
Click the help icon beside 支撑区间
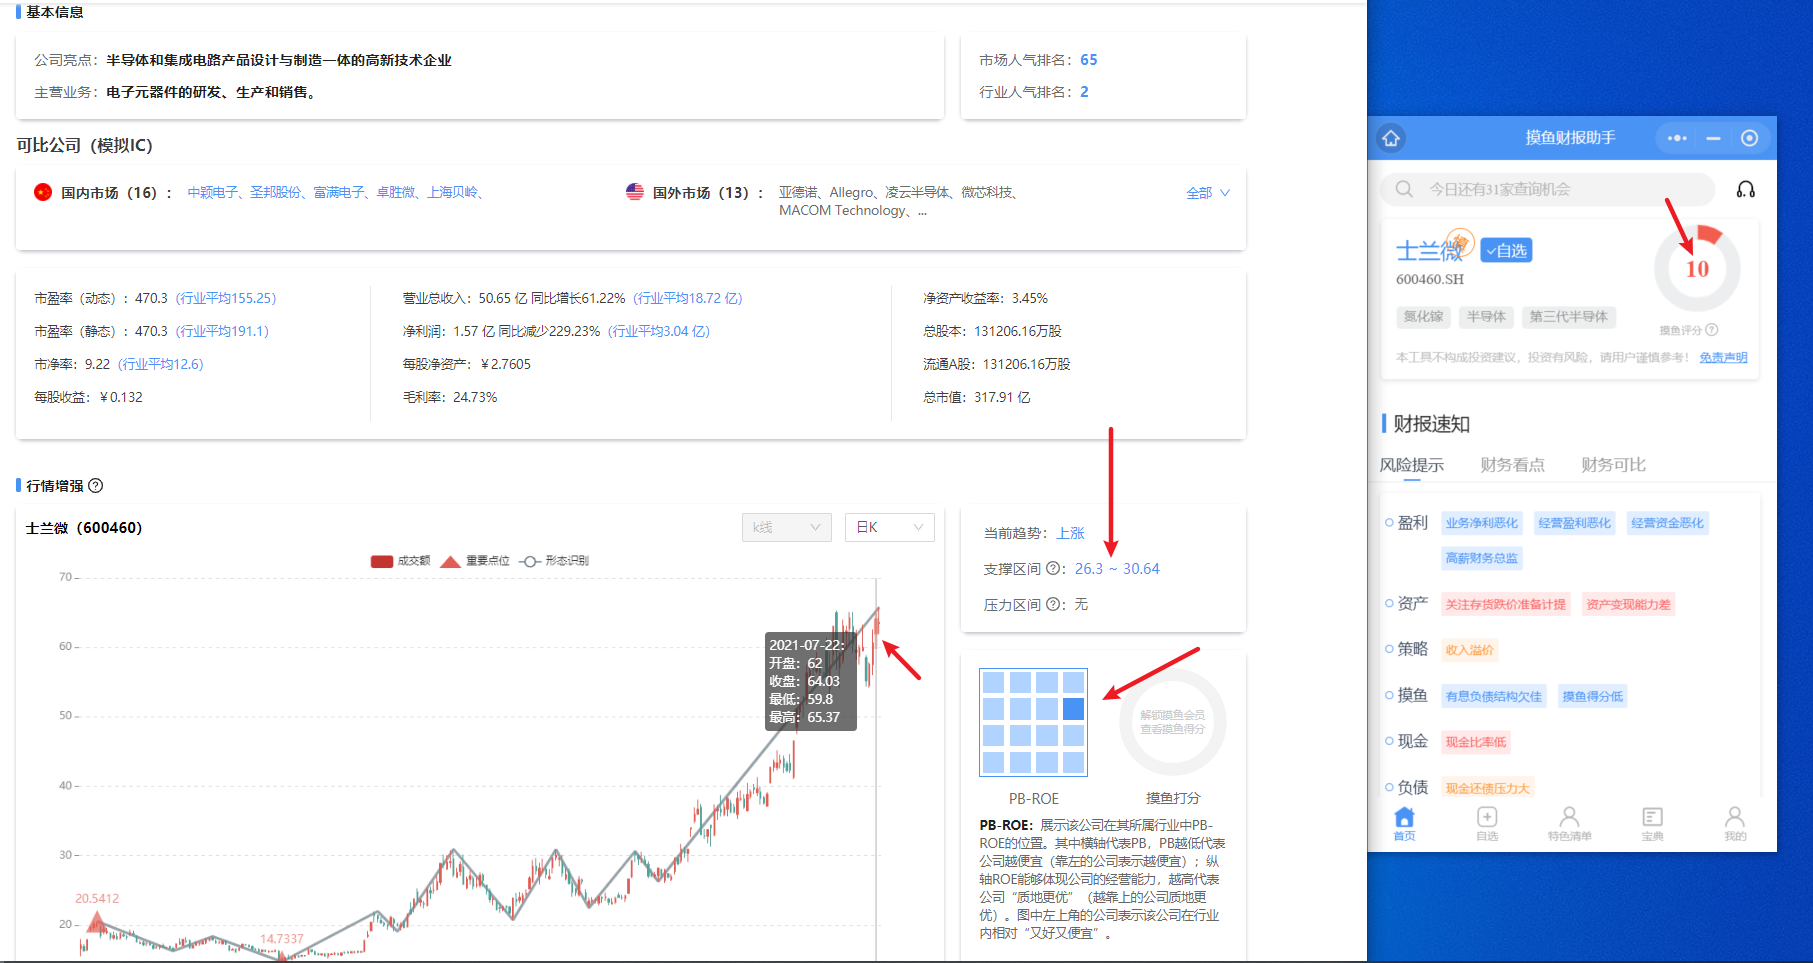pos(1053,569)
